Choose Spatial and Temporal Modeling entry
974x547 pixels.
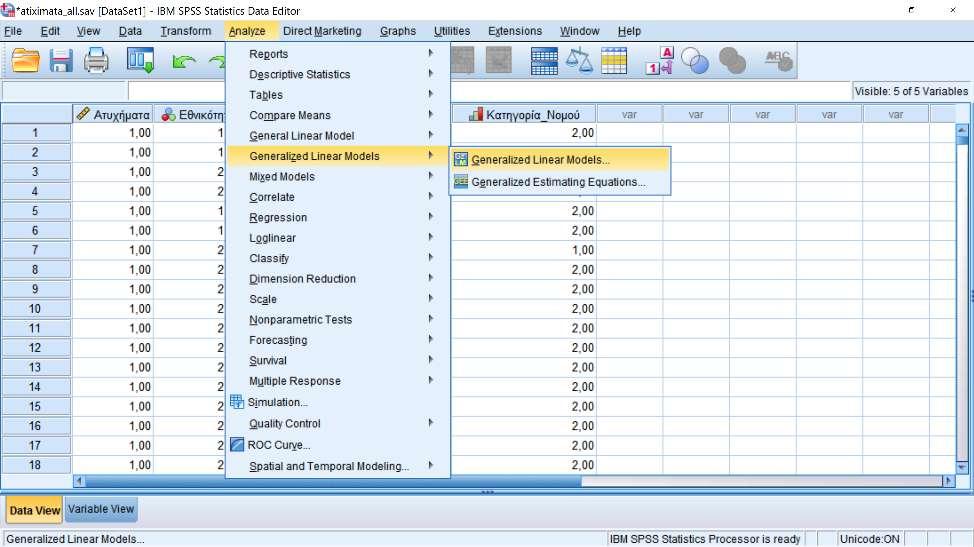click(339, 466)
